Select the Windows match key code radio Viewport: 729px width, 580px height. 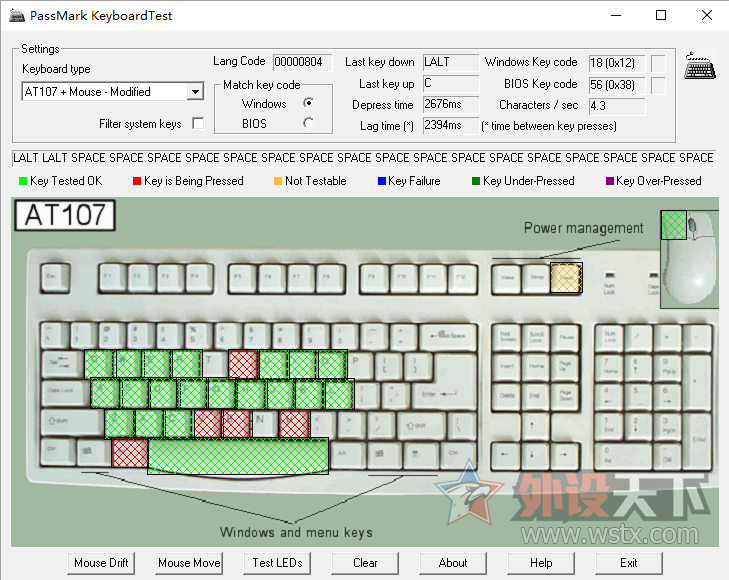click(x=308, y=103)
